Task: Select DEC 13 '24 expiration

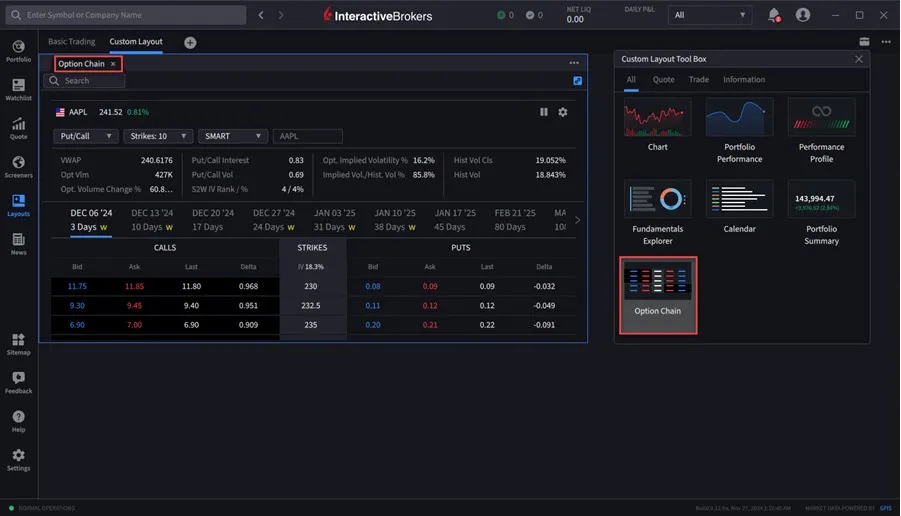Action: click(x=152, y=220)
